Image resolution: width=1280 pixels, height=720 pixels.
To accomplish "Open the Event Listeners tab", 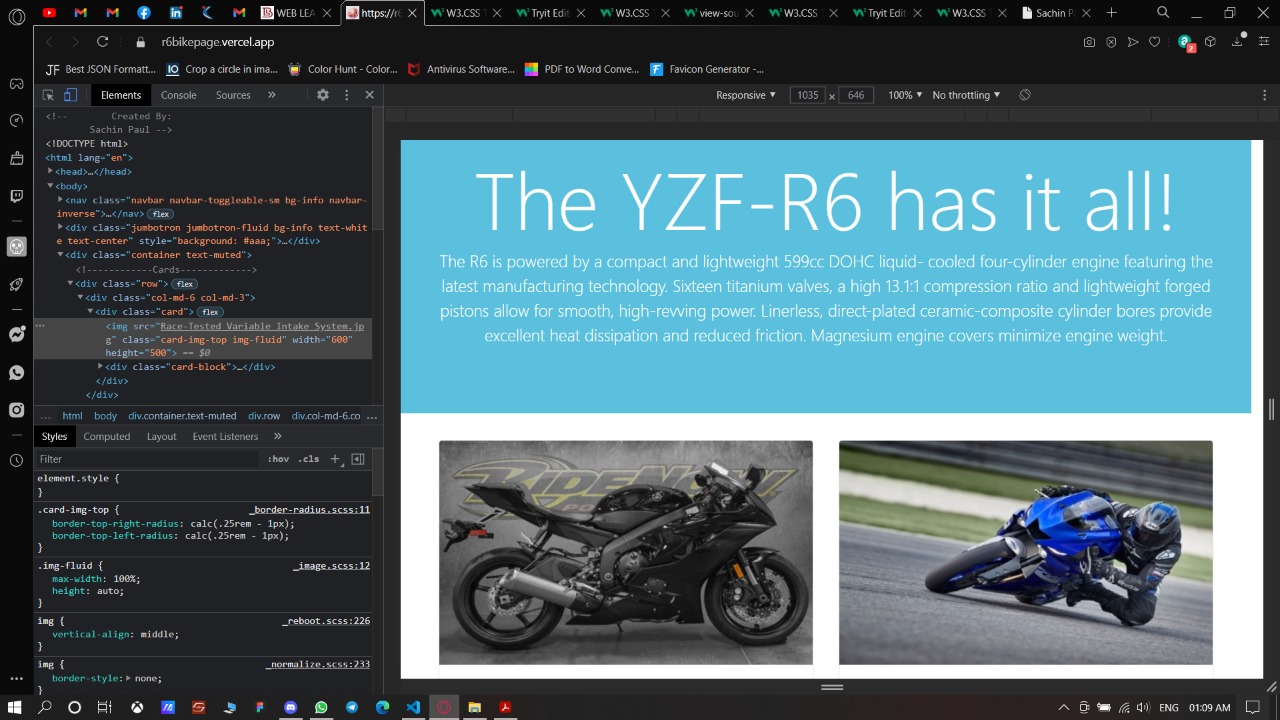I will [225, 436].
